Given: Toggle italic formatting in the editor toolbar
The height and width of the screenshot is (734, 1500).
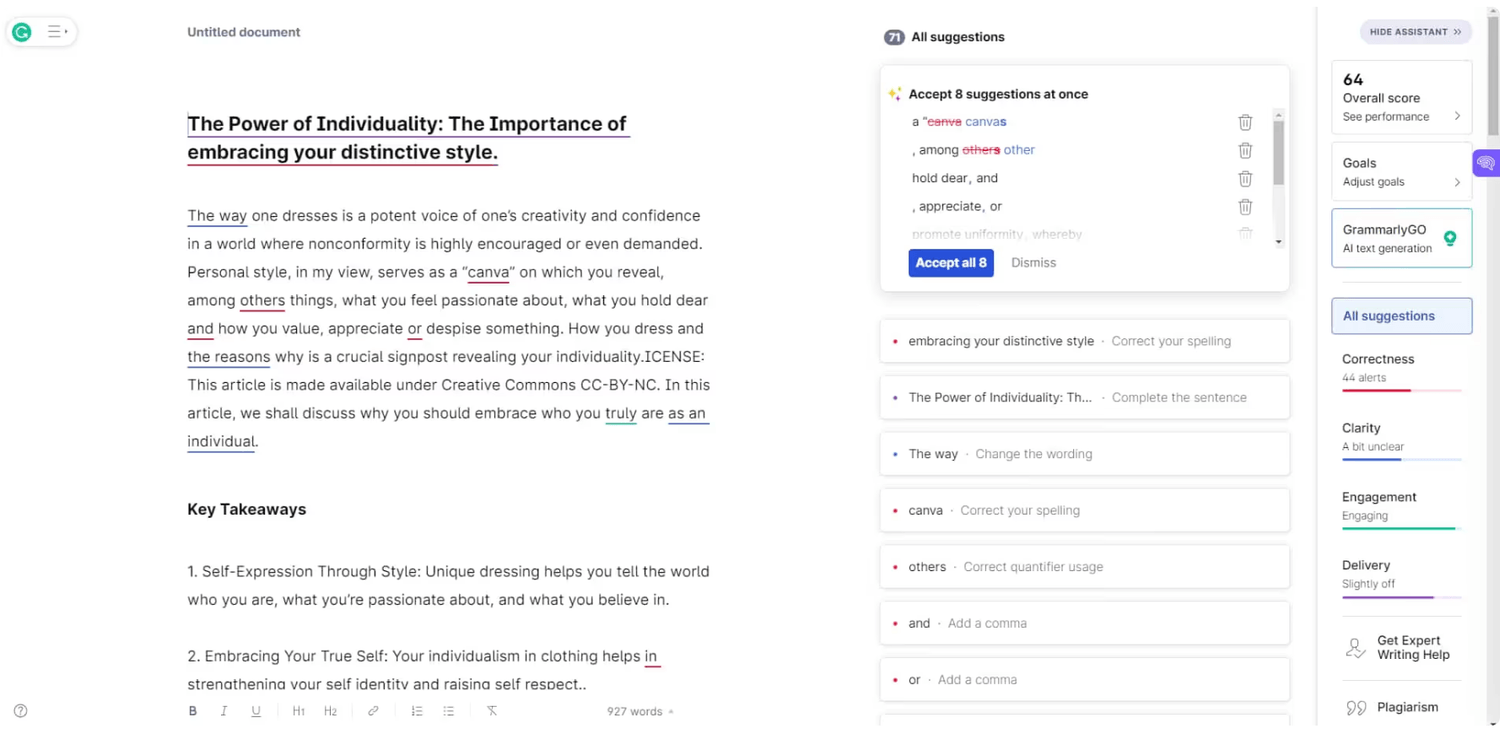Looking at the screenshot, I should (x=224, y=711).
